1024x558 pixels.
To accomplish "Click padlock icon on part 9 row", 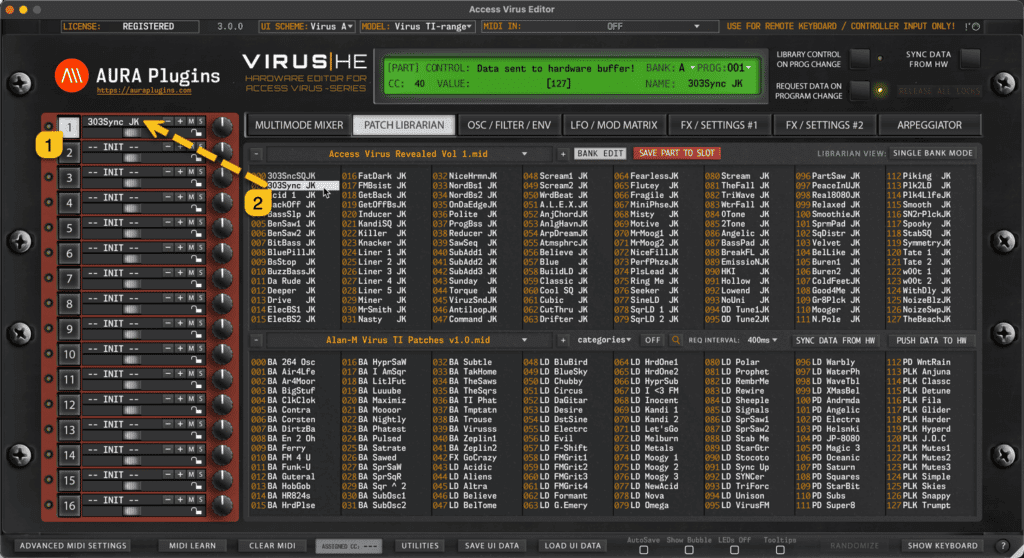I will point(196,334).
